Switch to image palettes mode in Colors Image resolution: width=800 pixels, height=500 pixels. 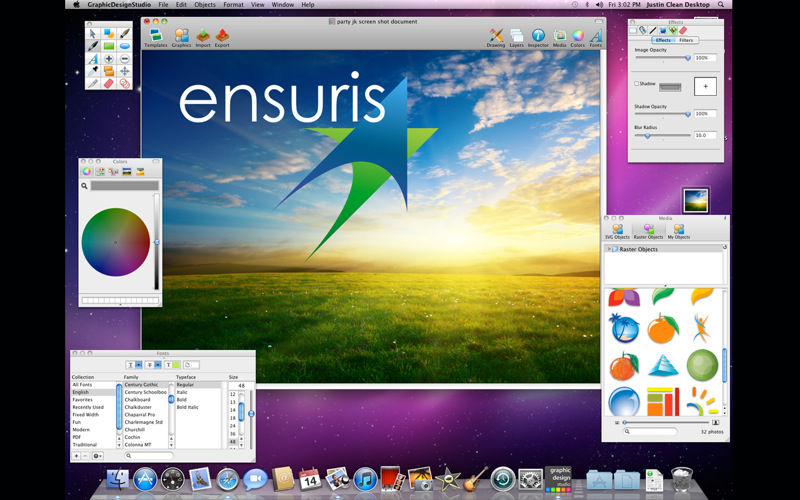pos(127,171)
